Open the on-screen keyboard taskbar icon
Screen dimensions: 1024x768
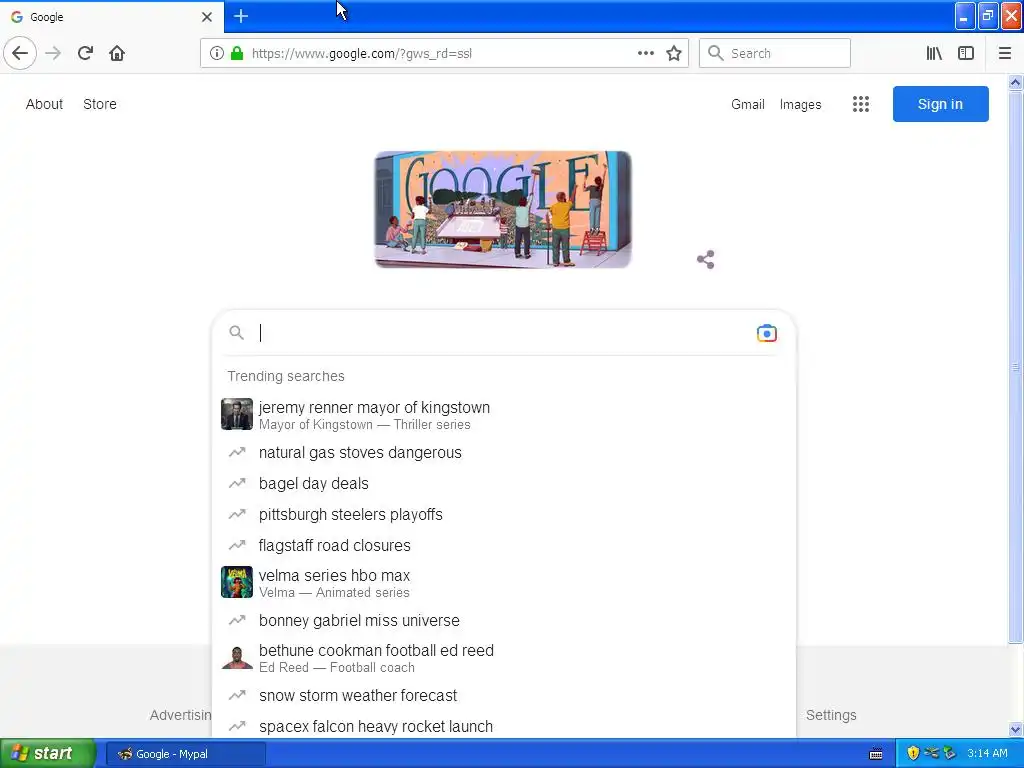tap(876, 754)
